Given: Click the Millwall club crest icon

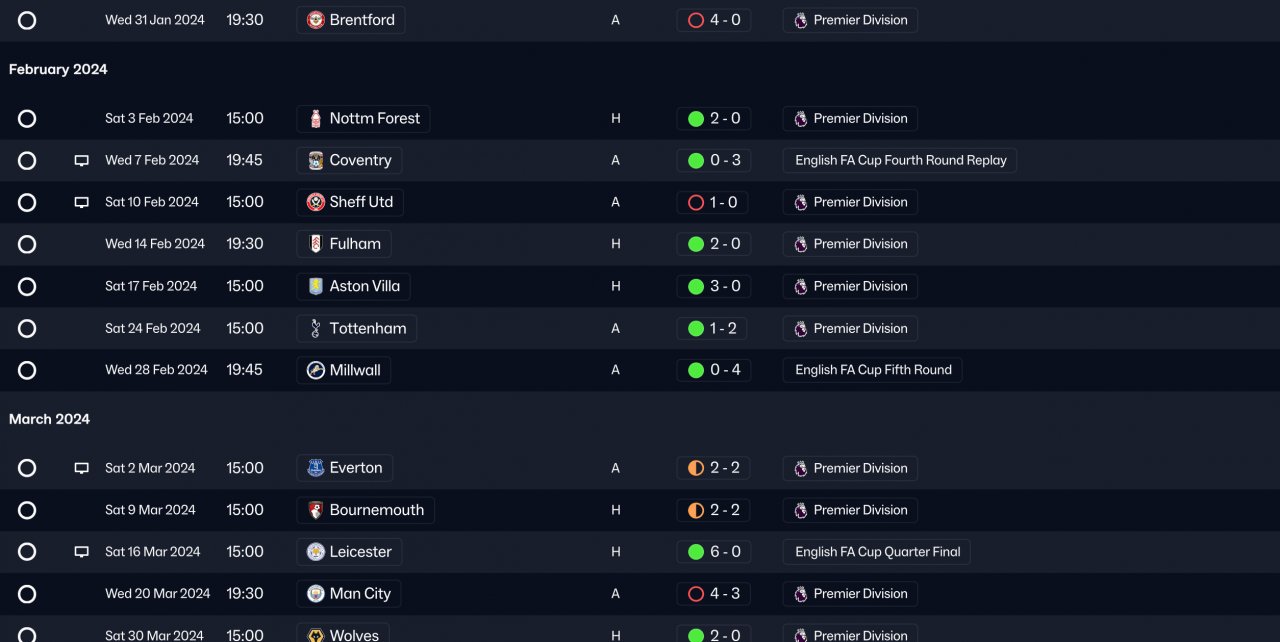Looking at the screenshot, I should (x=316, y=370).
